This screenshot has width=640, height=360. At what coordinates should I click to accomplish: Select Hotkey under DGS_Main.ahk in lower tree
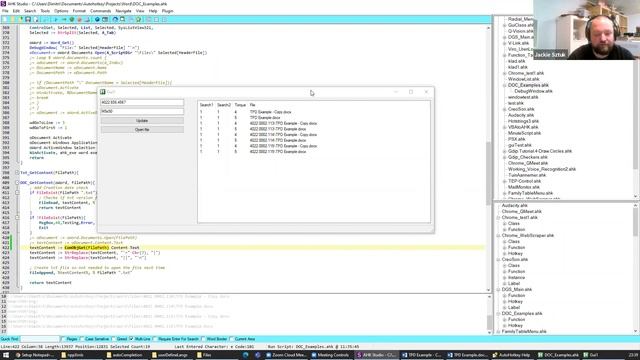[x=516, y=302]
